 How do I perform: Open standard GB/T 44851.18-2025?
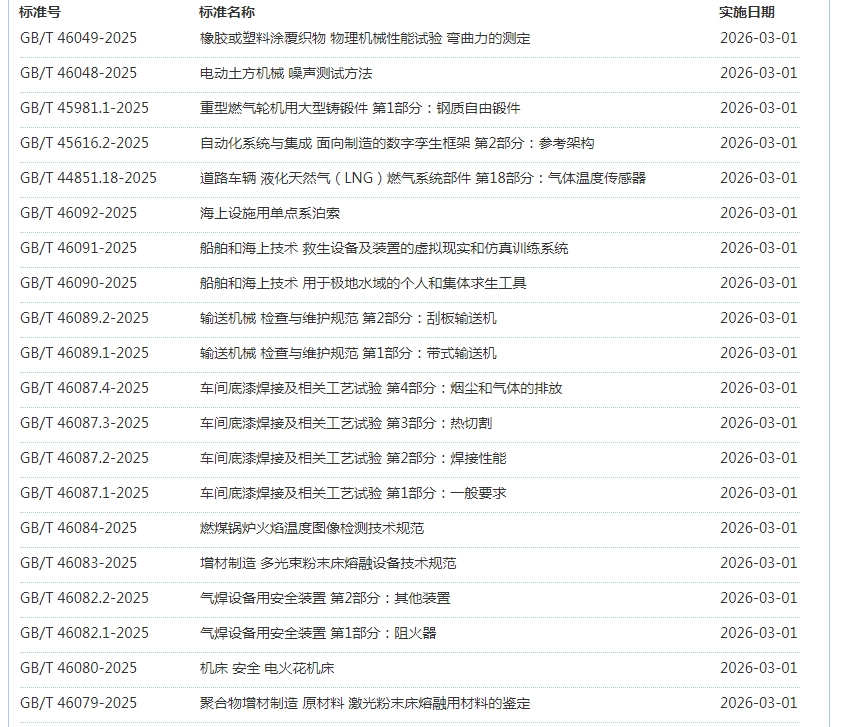pos(88,178)
